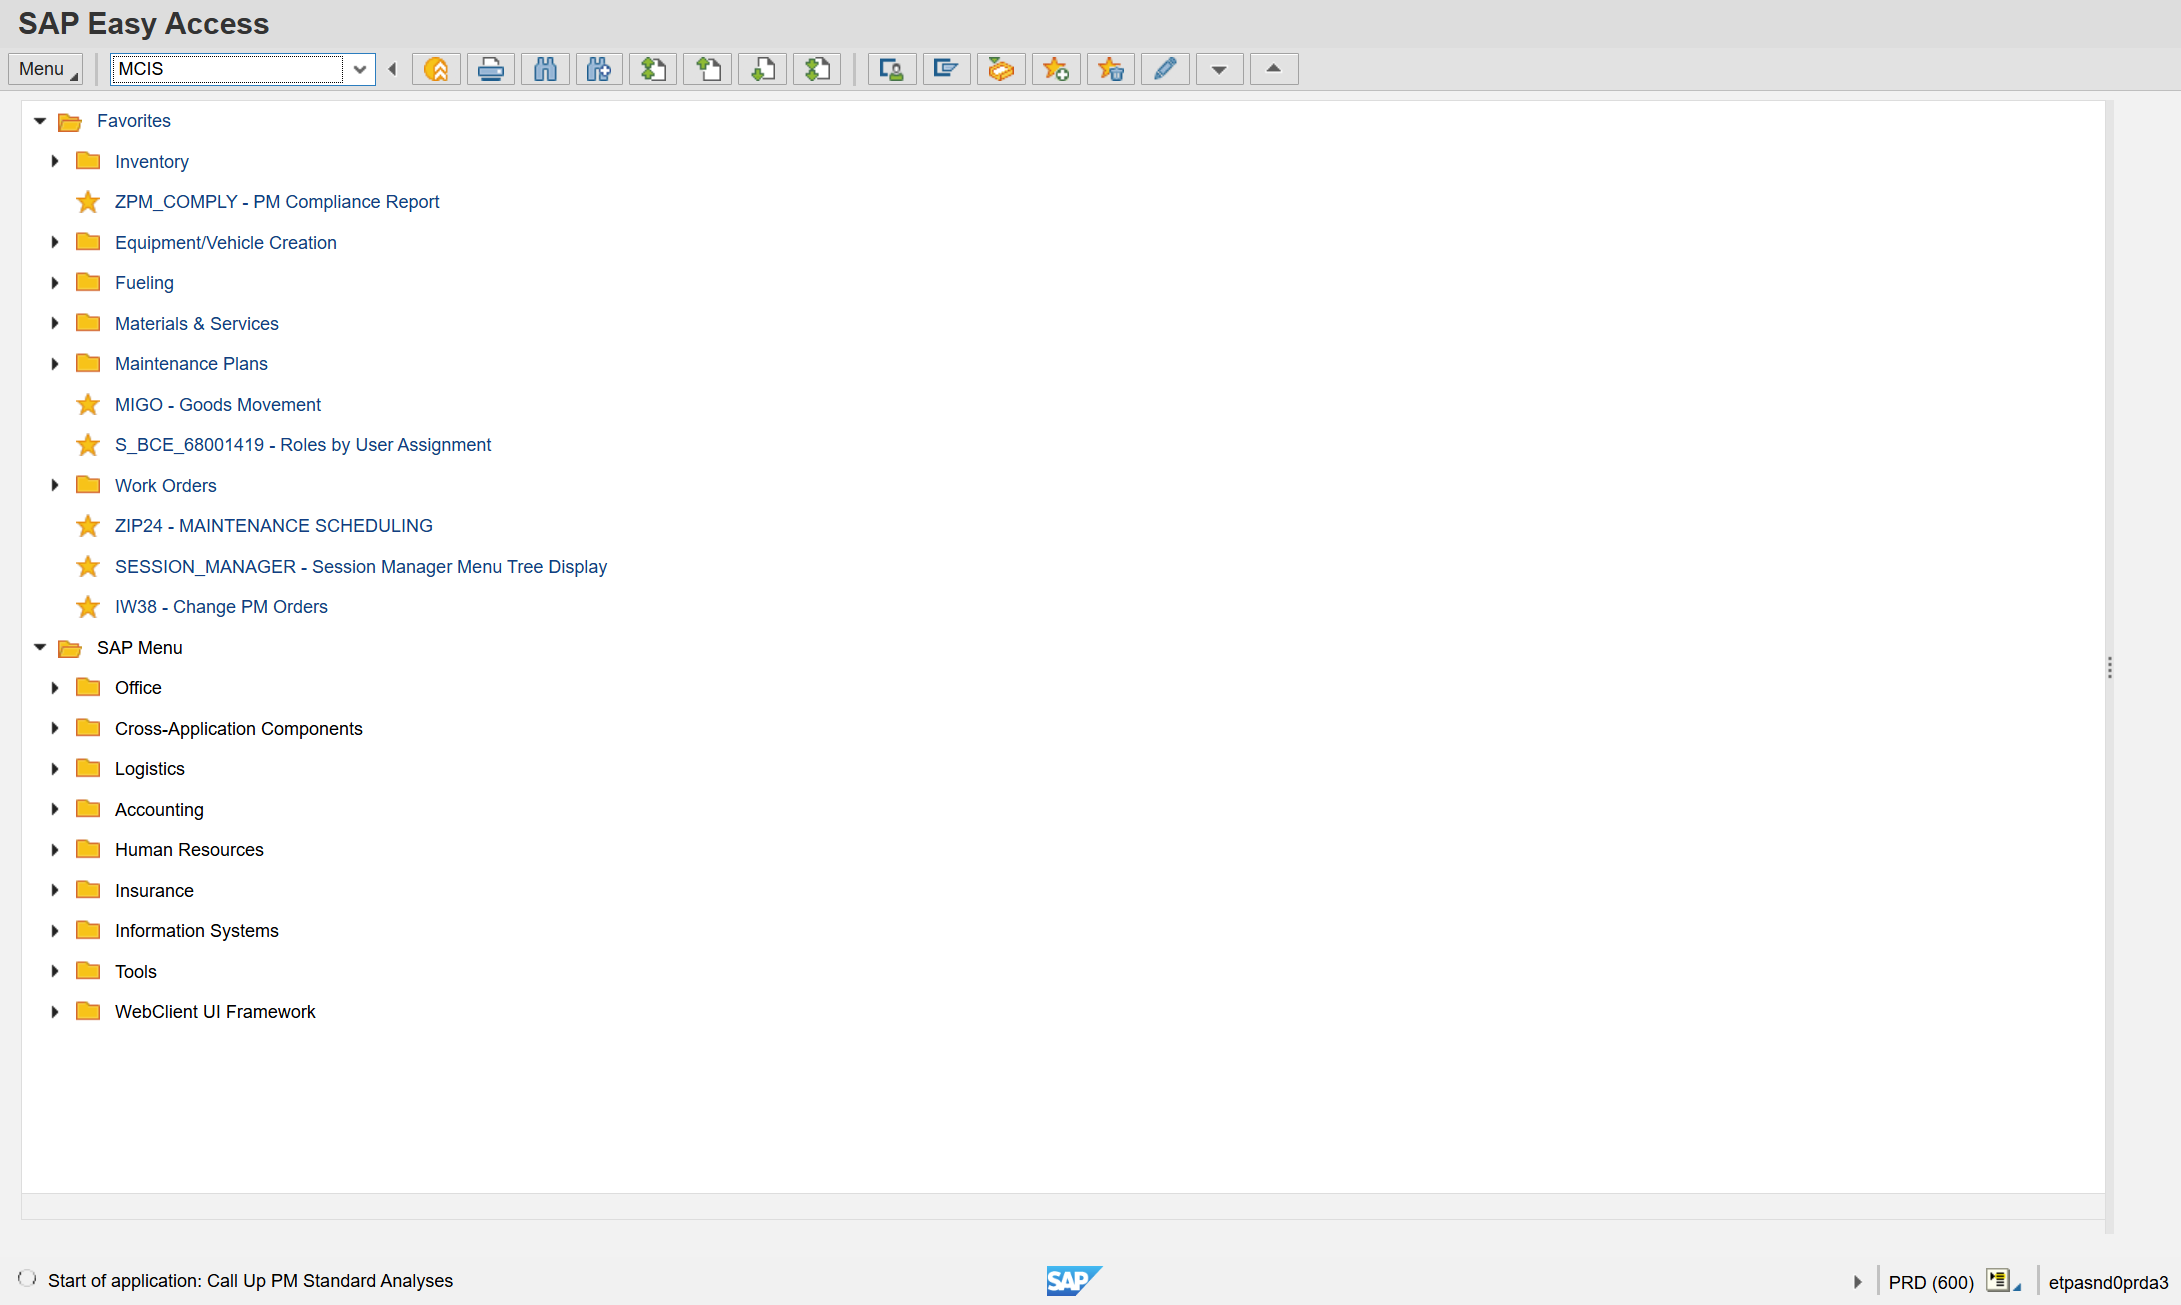Click the status bar expand triangle
The width and height of the screenshot is (2181, 1305).
click(x=1858, y=1281)
